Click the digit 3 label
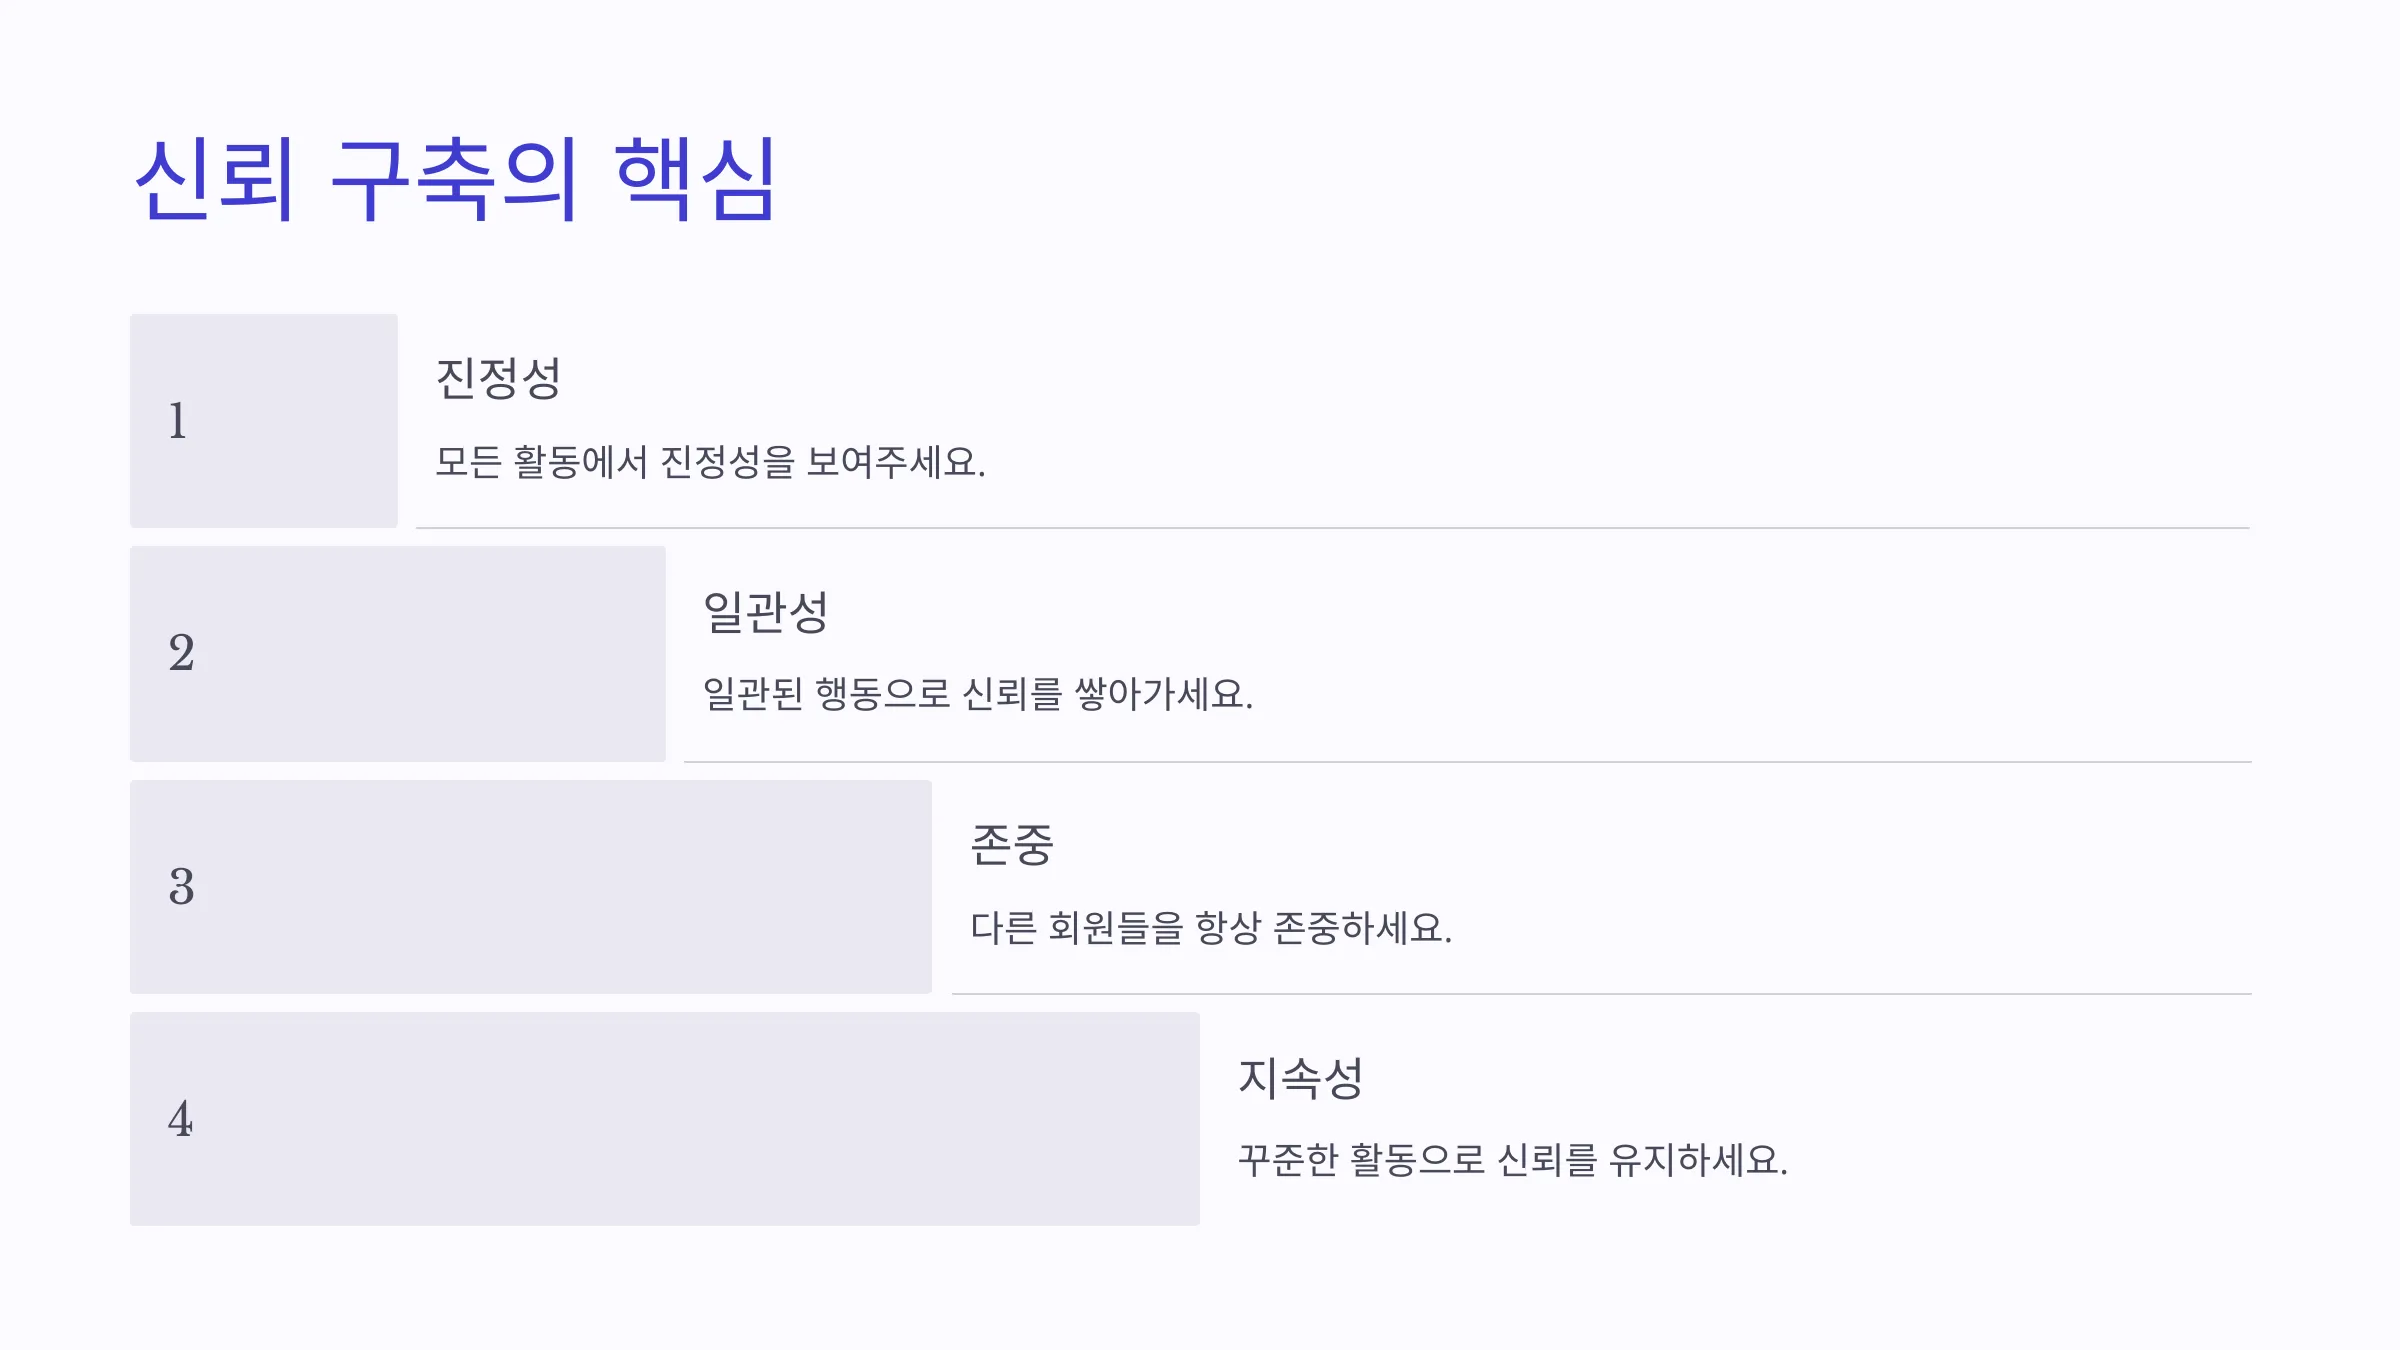The image size is (2400, 1350). point(181,887)
